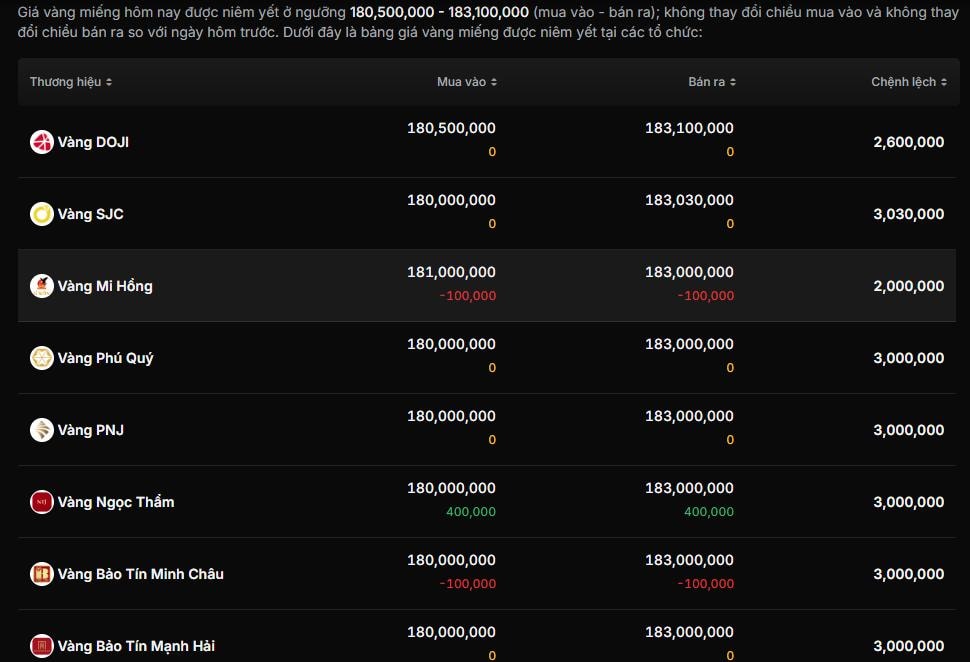The width and height of the screenshot is (970, 662).
Task: Click Vàng DOJI's 183,100,000 sell price
Action: click(689, 128)
